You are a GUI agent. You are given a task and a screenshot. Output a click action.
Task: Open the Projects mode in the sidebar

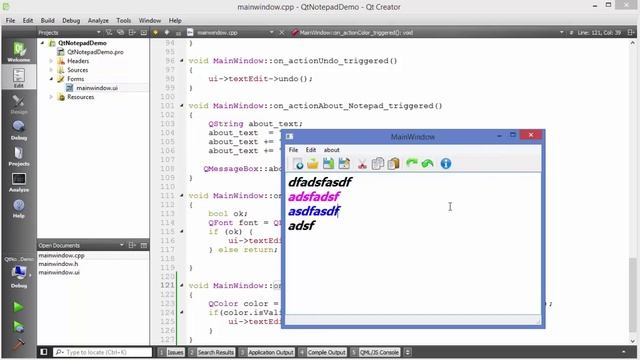point(19,156)
